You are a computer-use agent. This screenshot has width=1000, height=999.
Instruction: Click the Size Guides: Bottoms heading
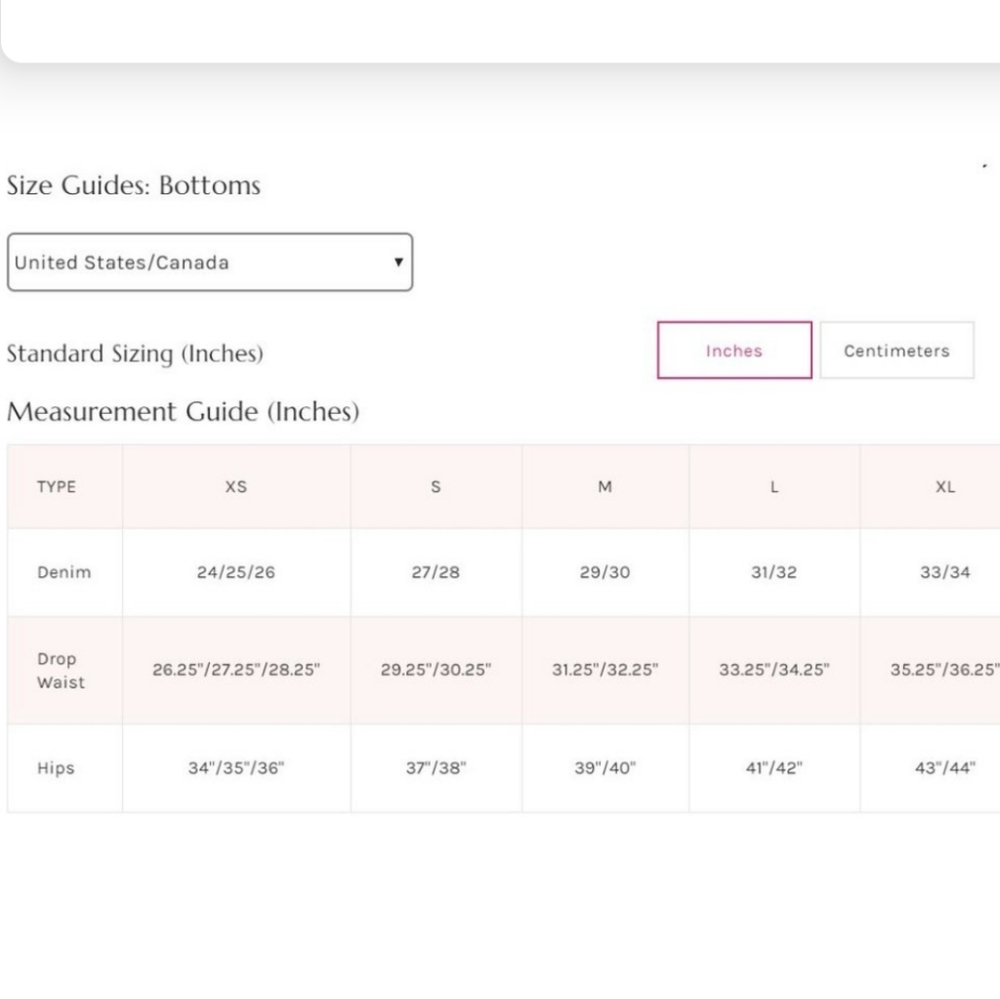point(134,186)
